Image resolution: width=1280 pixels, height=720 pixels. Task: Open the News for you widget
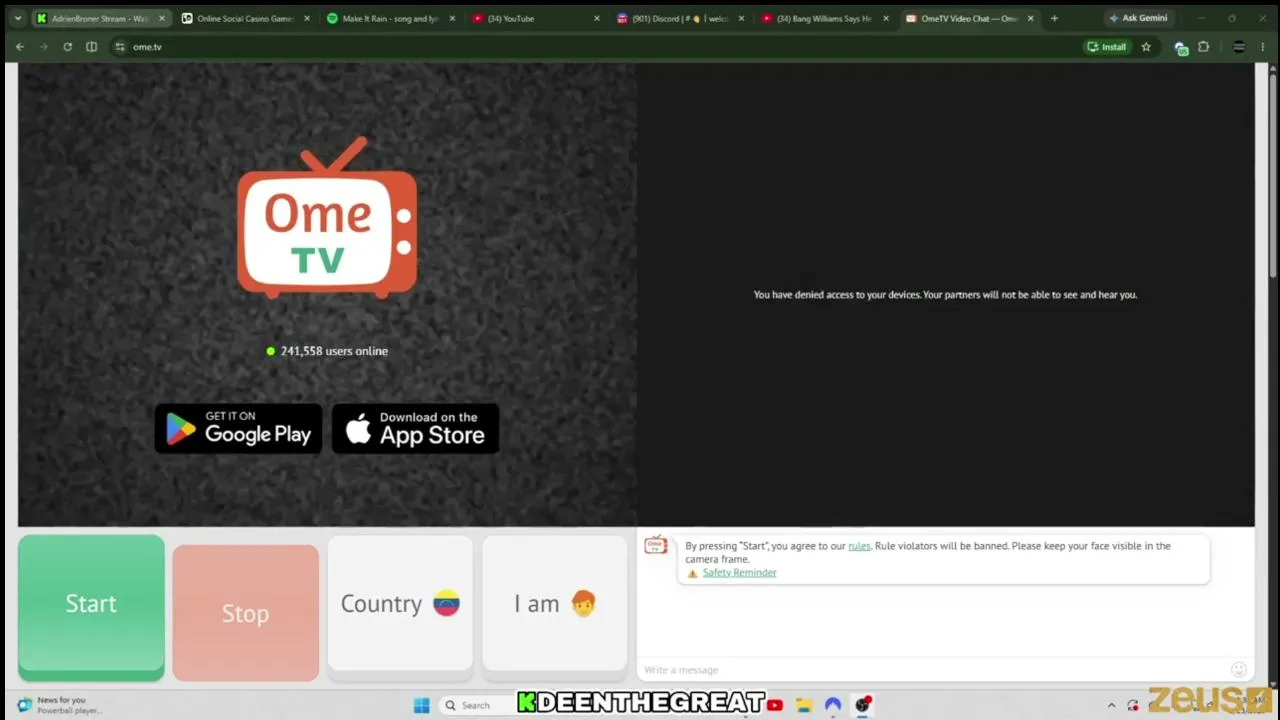[62, 705]
